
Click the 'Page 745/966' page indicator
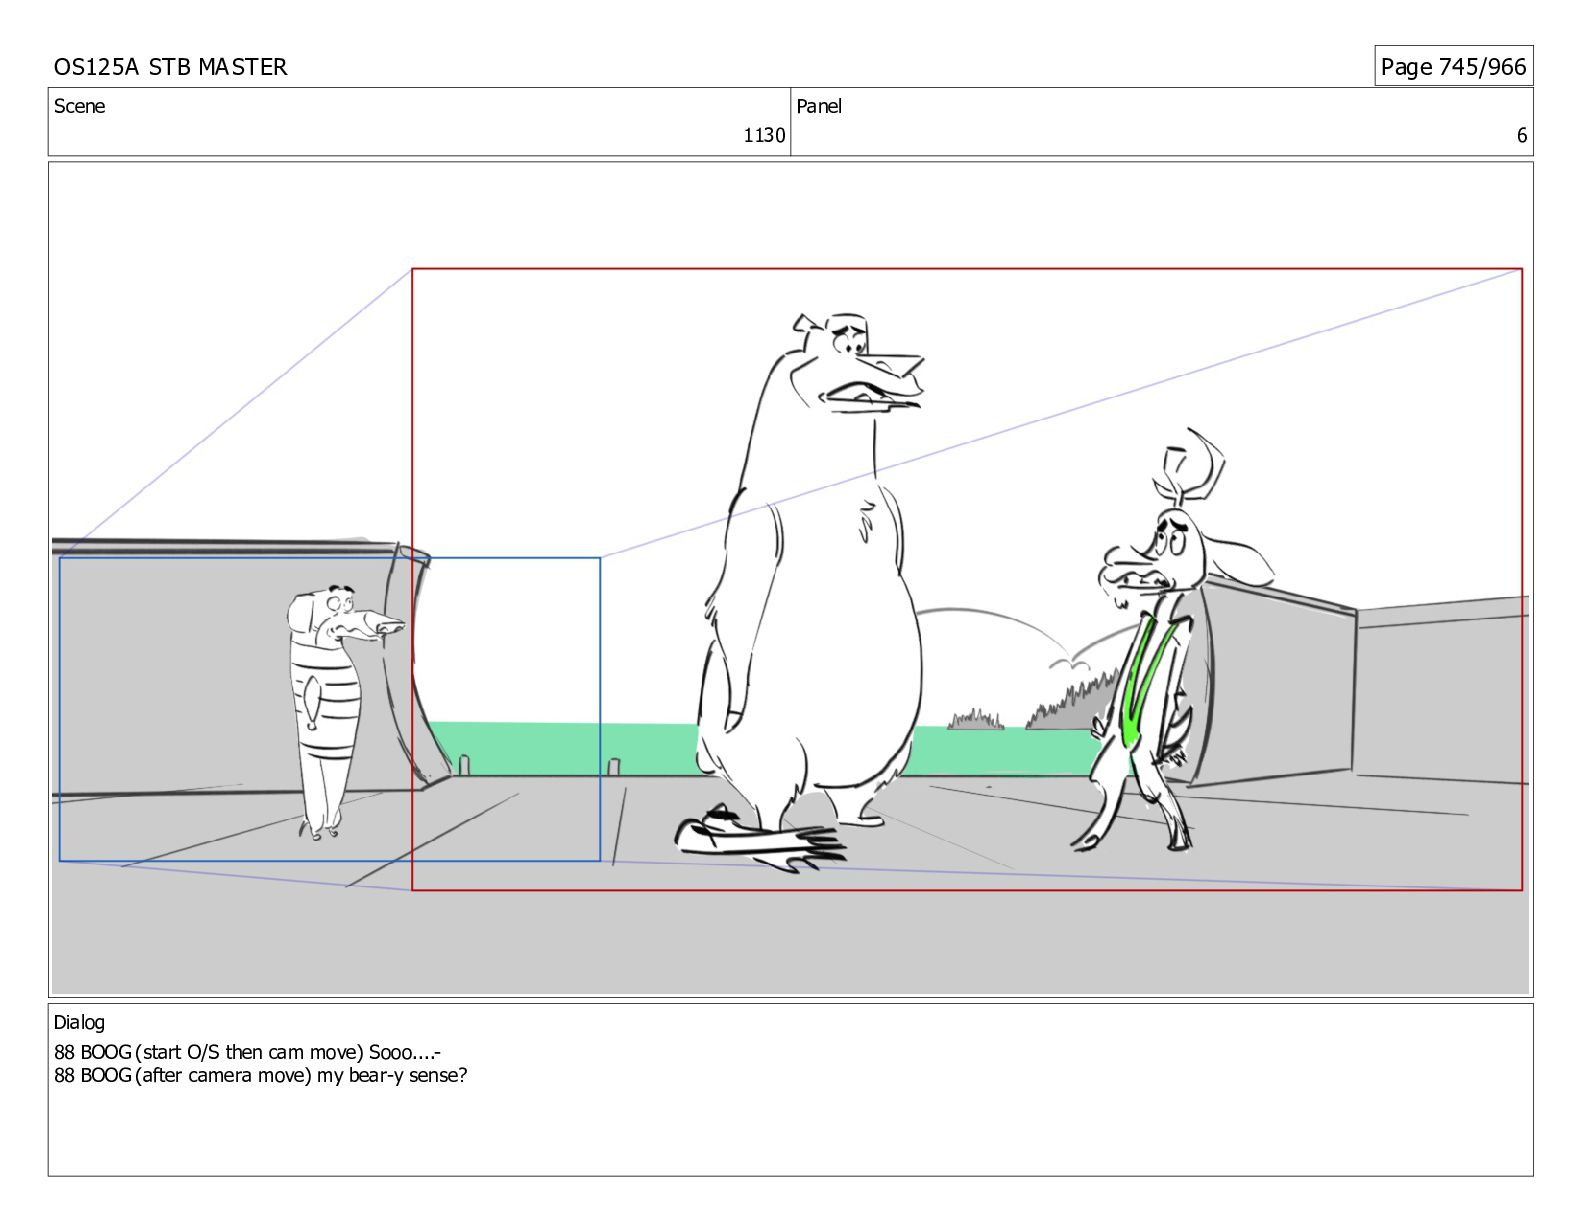1453,67
